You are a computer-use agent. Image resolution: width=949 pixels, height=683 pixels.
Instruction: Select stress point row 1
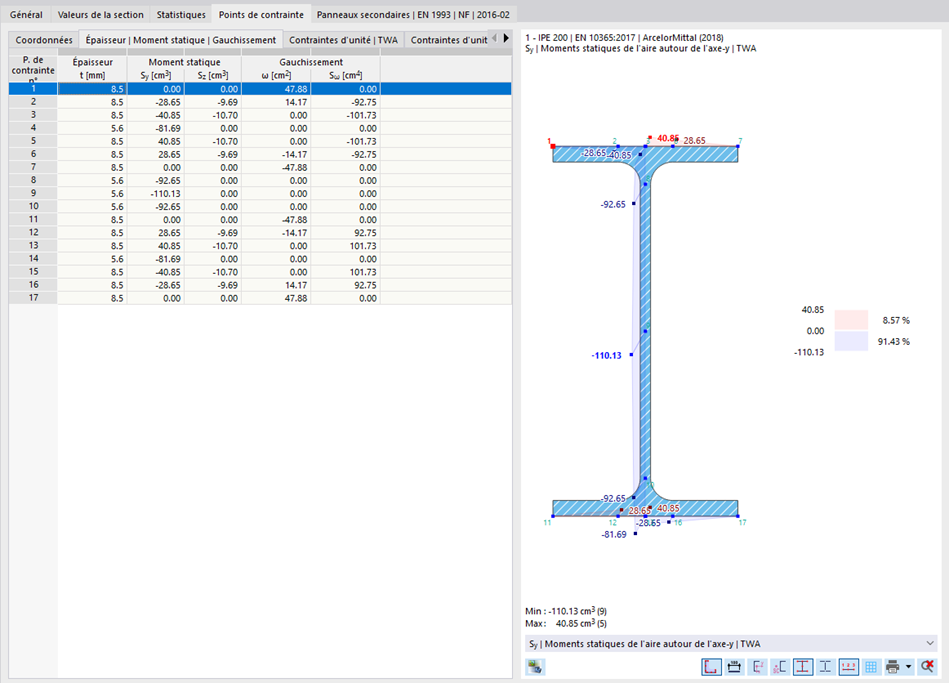(x=260, y=89)
